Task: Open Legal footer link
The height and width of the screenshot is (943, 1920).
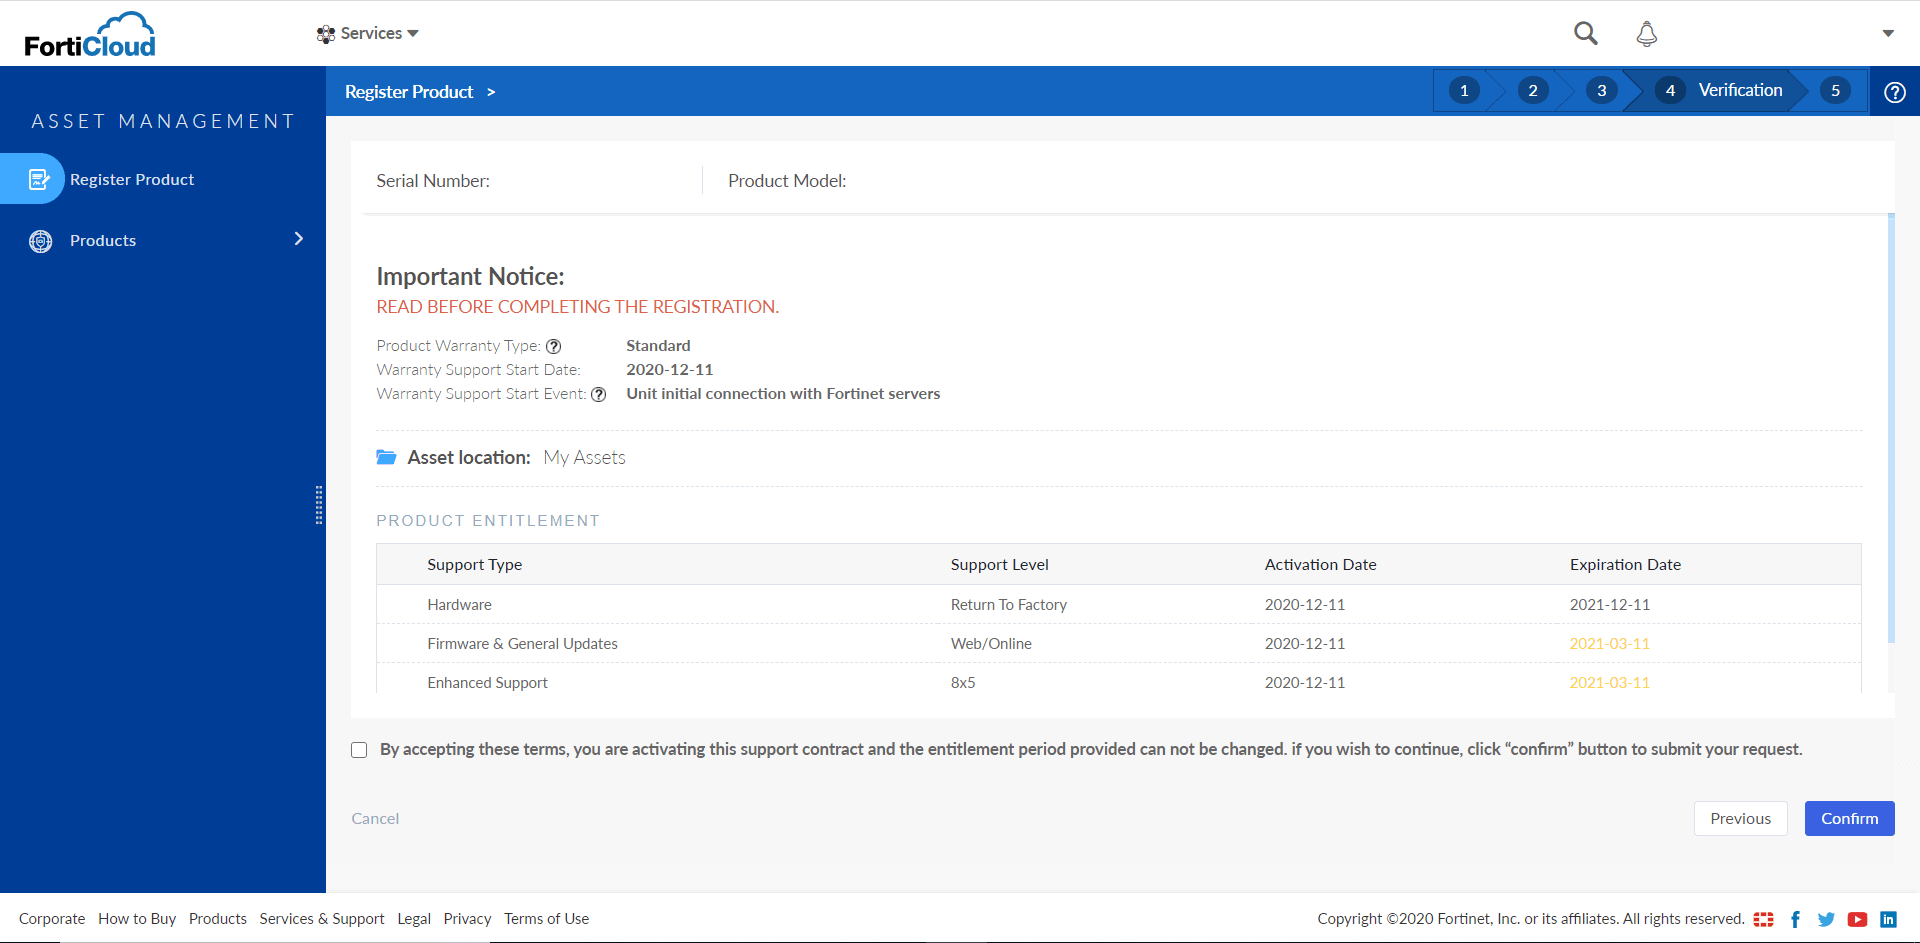Action: point(414,919)
